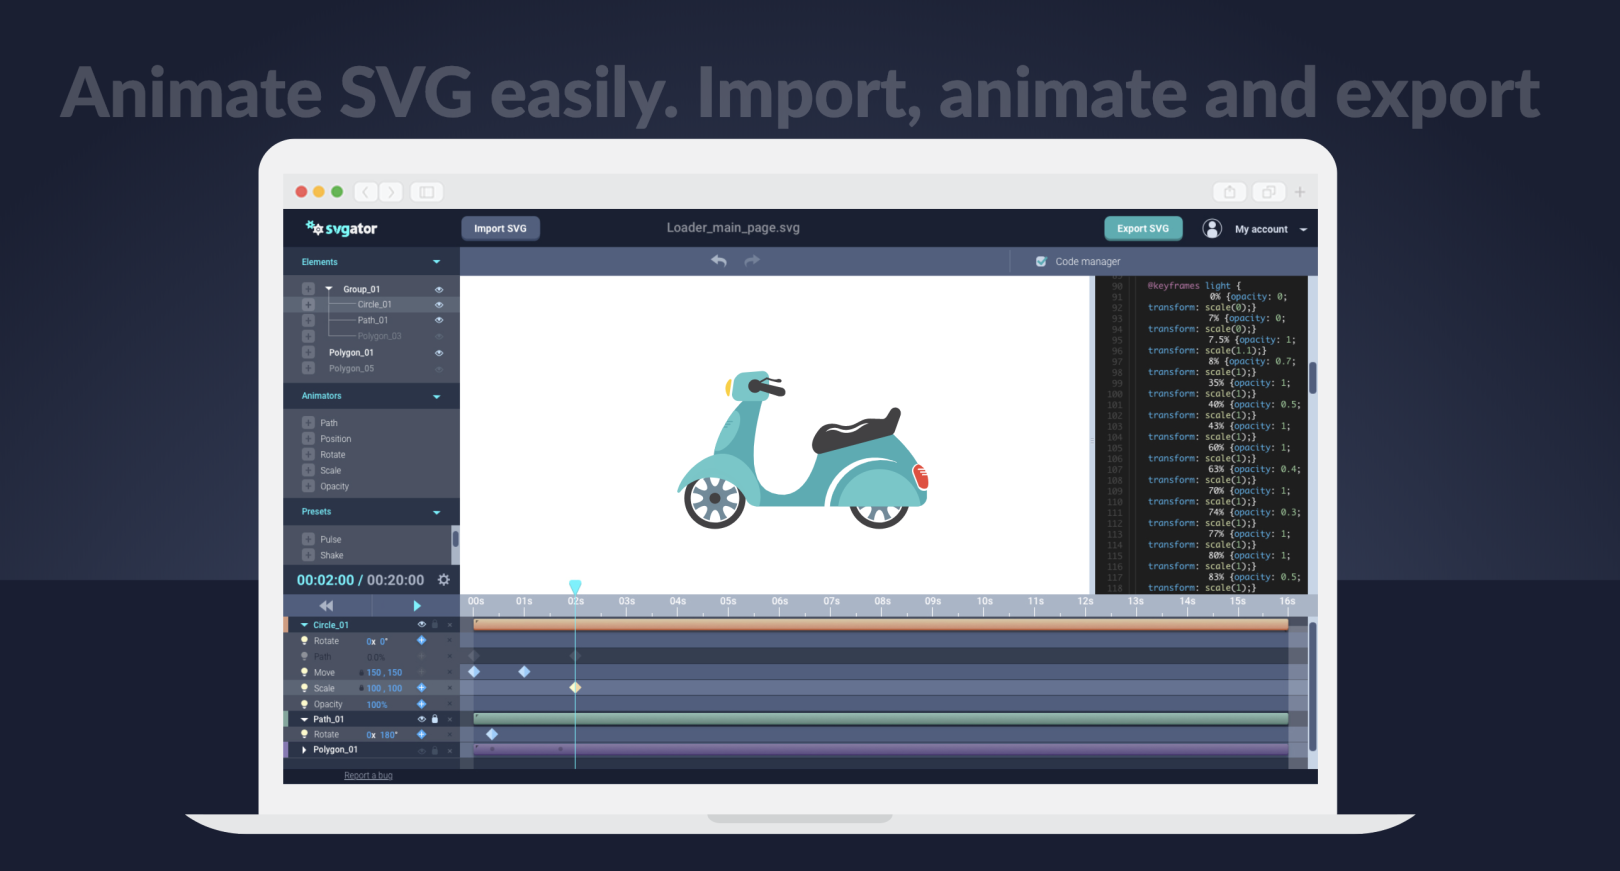Select yellow Scale keyframe diamond
Image resolution: width=1620 pixels, height=871 pixels.
pyautogui.click(x=575, y=688)
